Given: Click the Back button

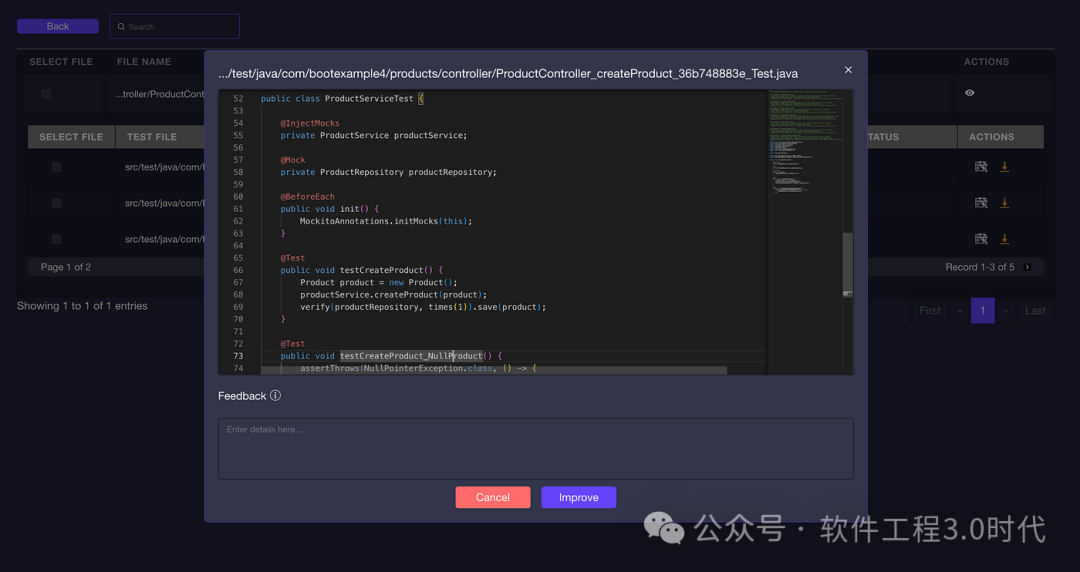Looking at the screenshot, I should point(58,26).
